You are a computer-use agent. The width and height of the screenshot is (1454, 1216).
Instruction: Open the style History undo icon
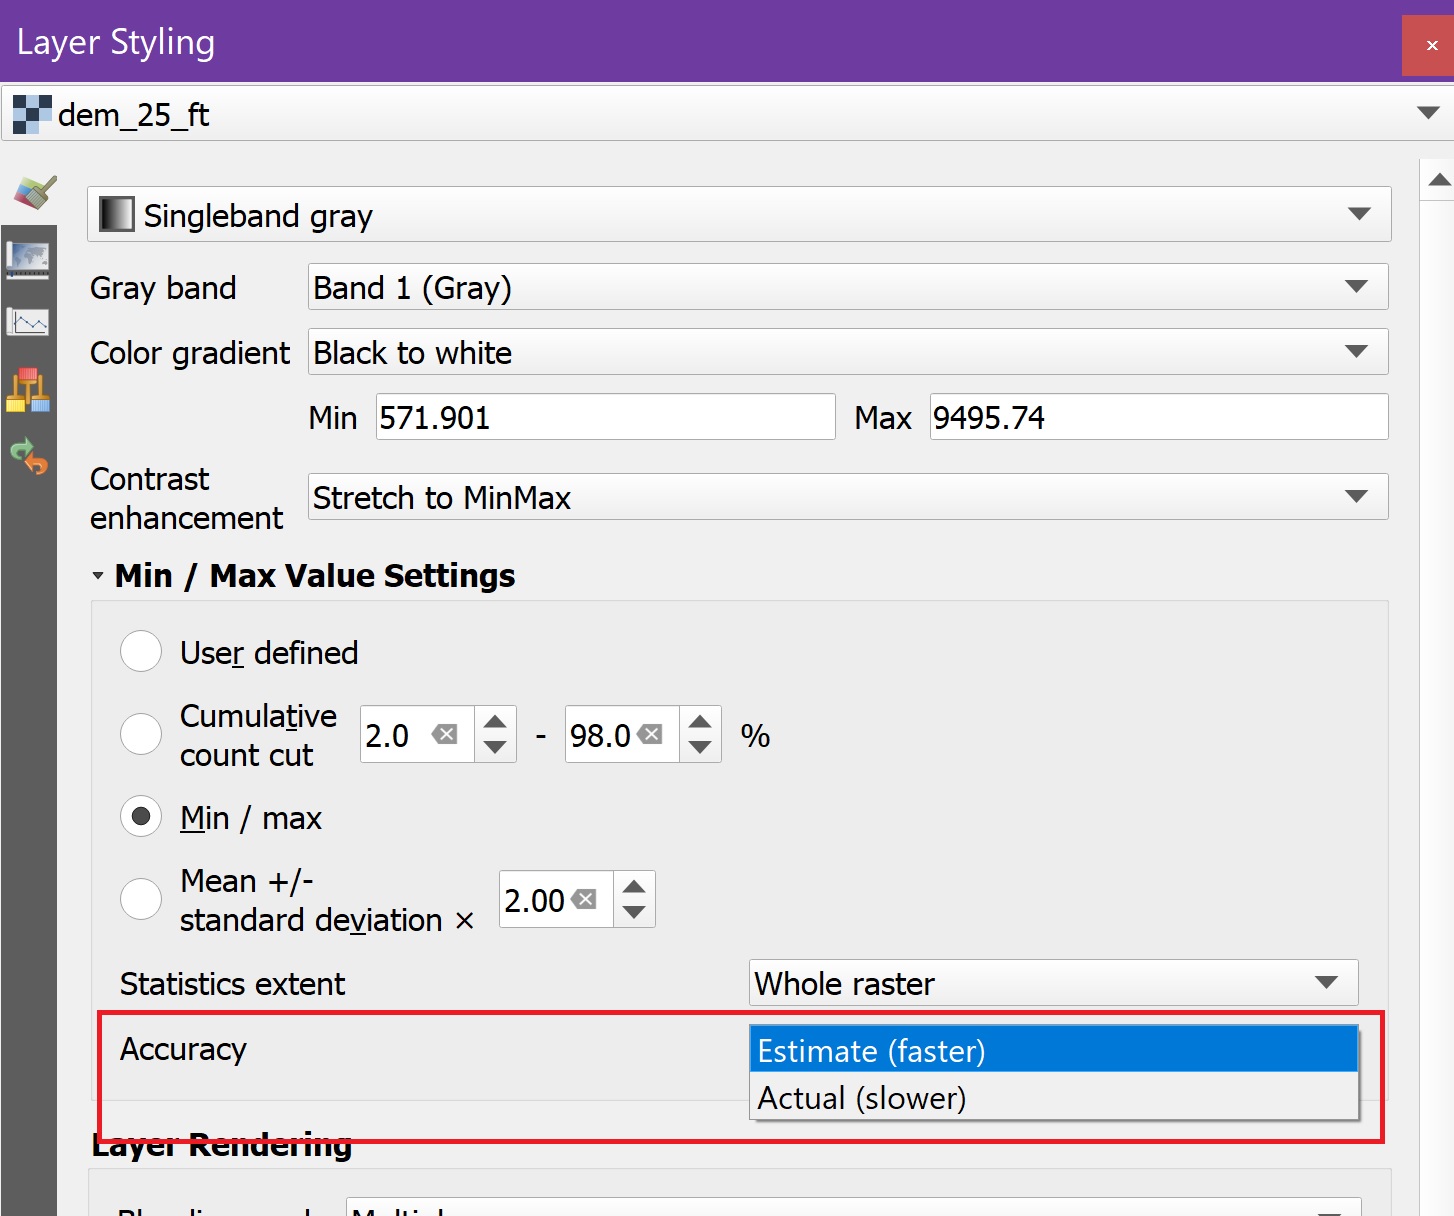pyautogui.click(x=28, y=456)
